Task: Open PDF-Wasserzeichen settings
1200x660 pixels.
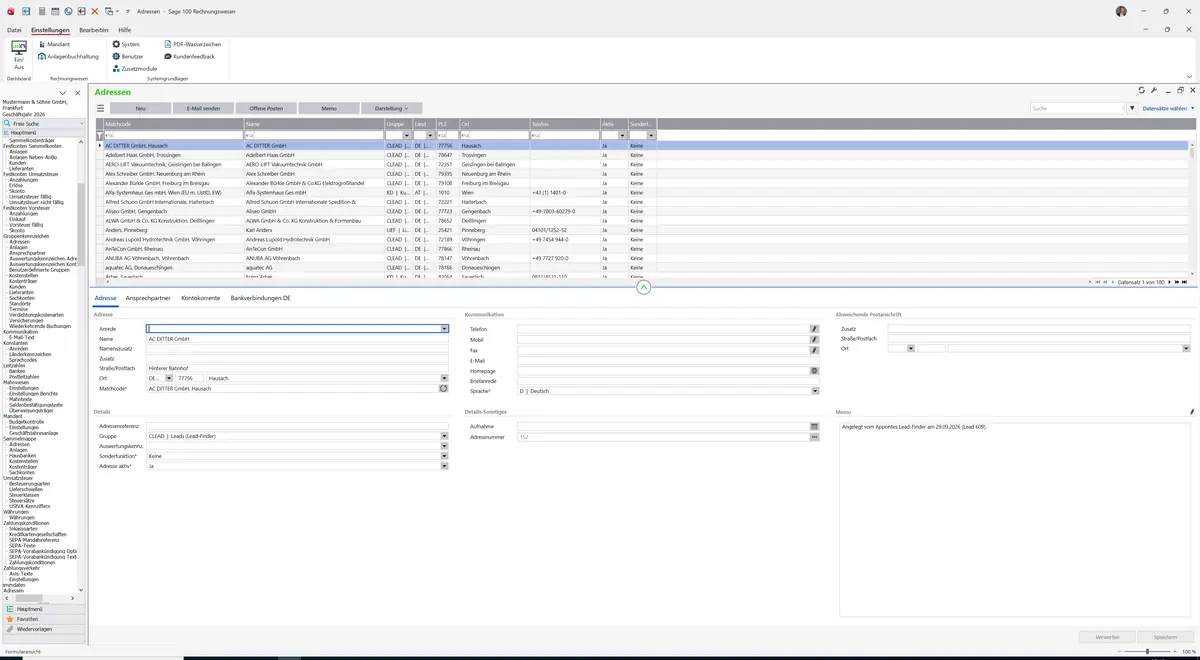Action: [x=192, y=44]
